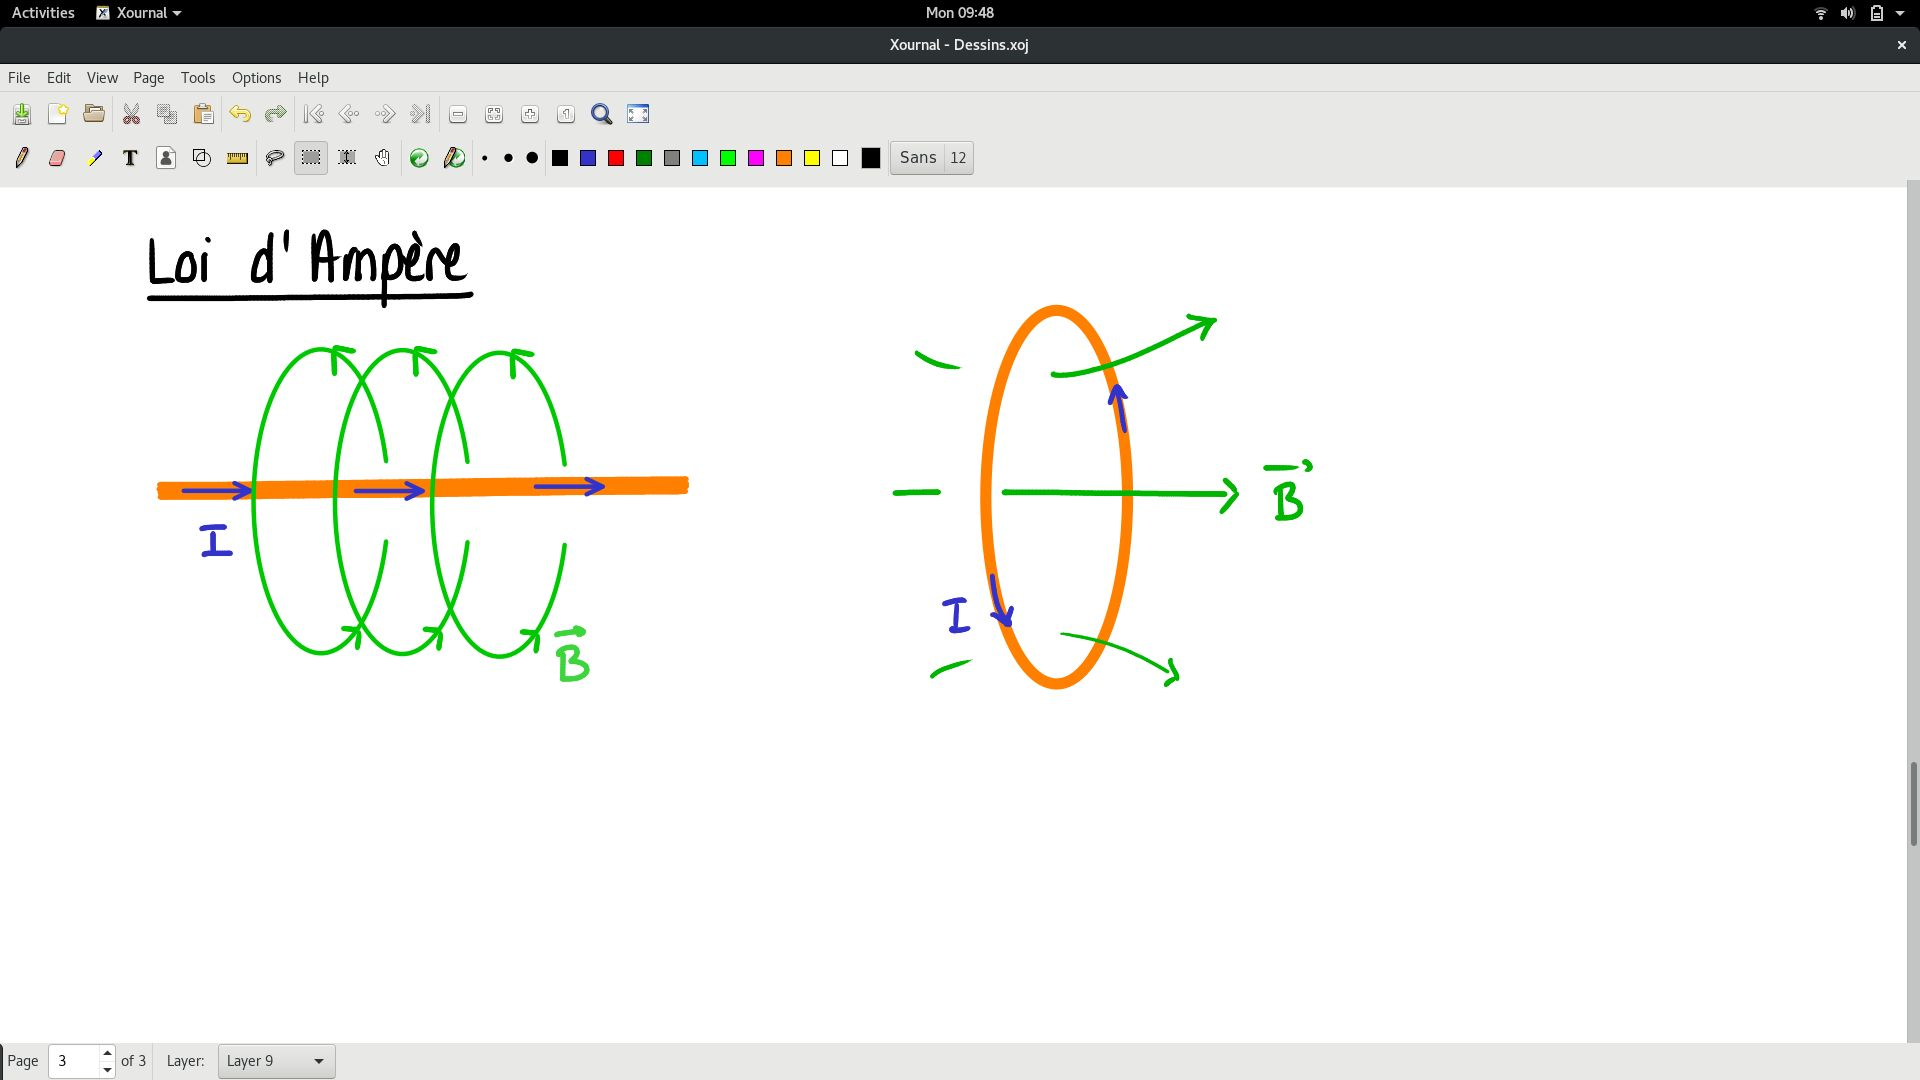The image size is (1920, 1080).
Task: Open the Tools menu
Action: coord(197,78)
